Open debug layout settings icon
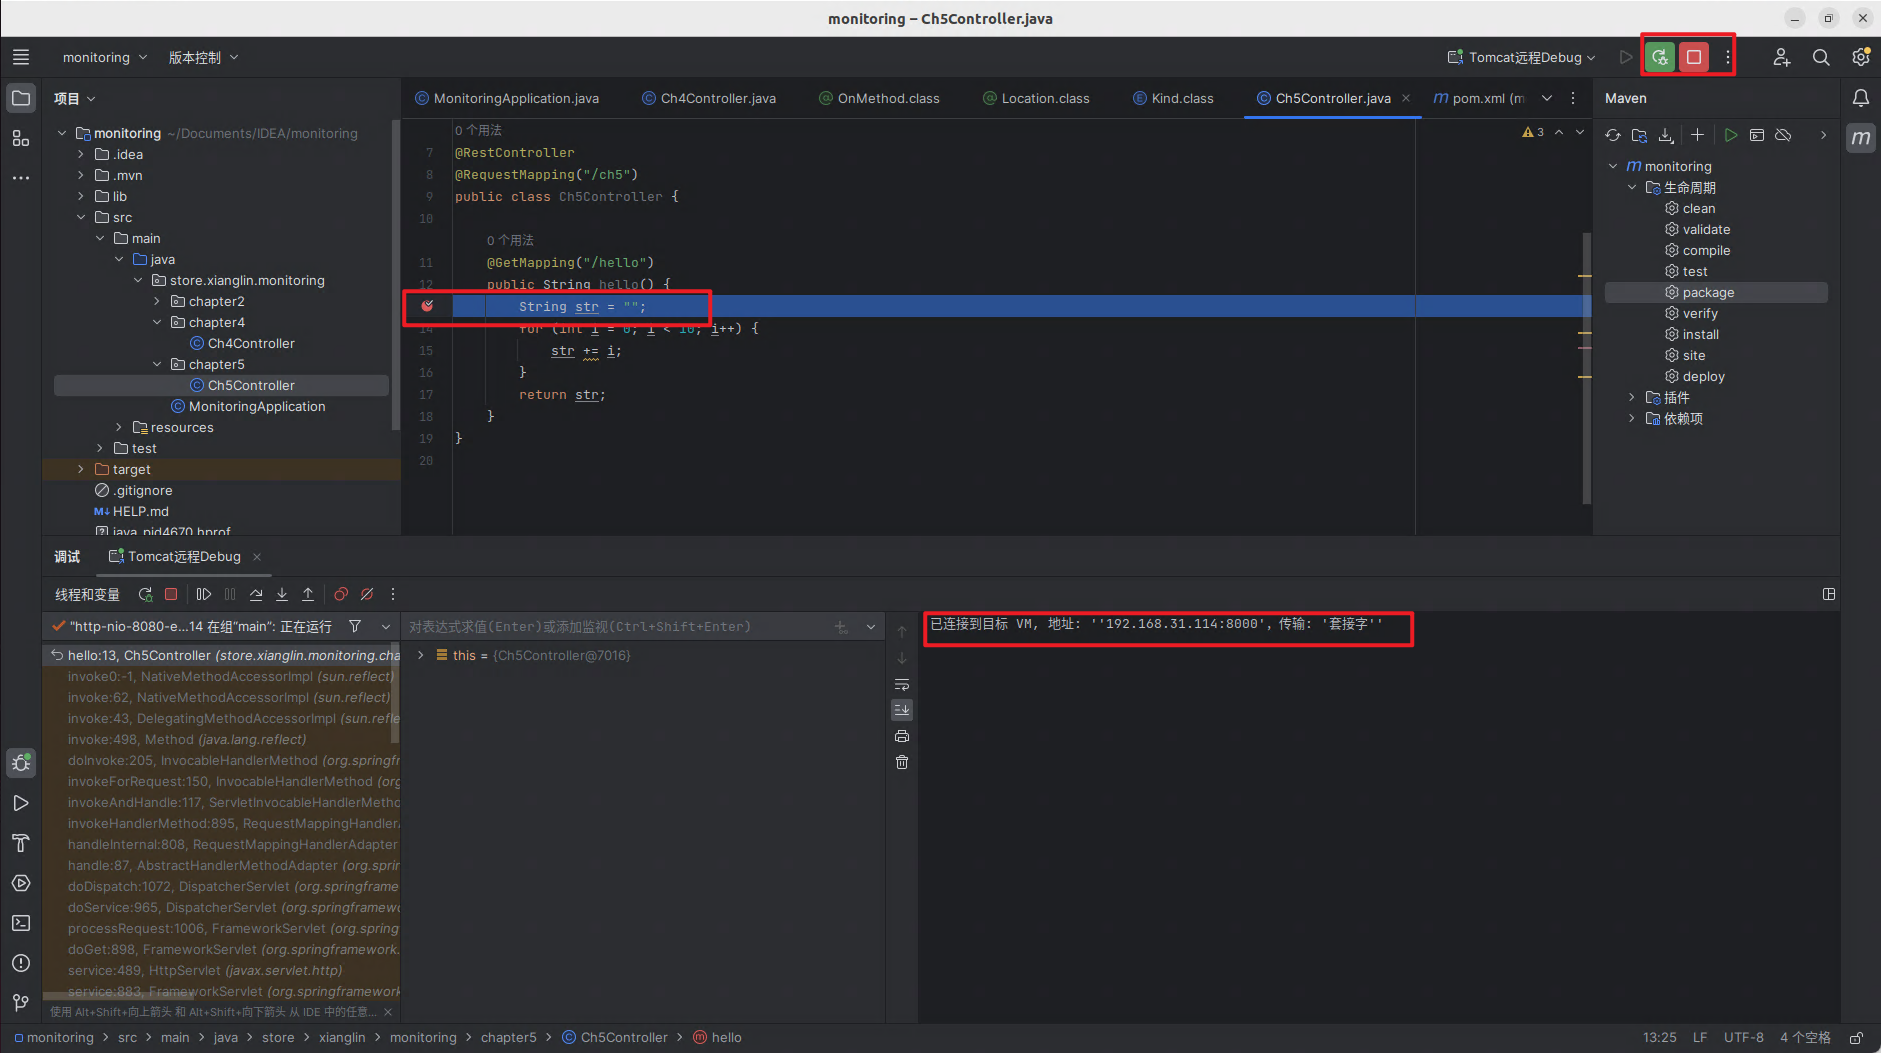The height and width of the screenshot is (1053, 1881). tap(1829, 594)
